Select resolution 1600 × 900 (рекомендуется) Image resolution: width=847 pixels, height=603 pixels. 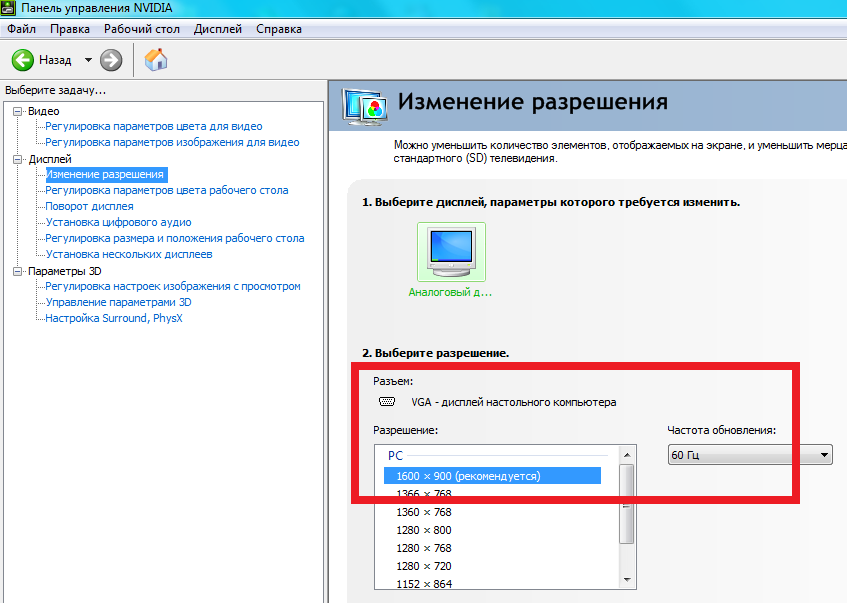pos(492,476)
